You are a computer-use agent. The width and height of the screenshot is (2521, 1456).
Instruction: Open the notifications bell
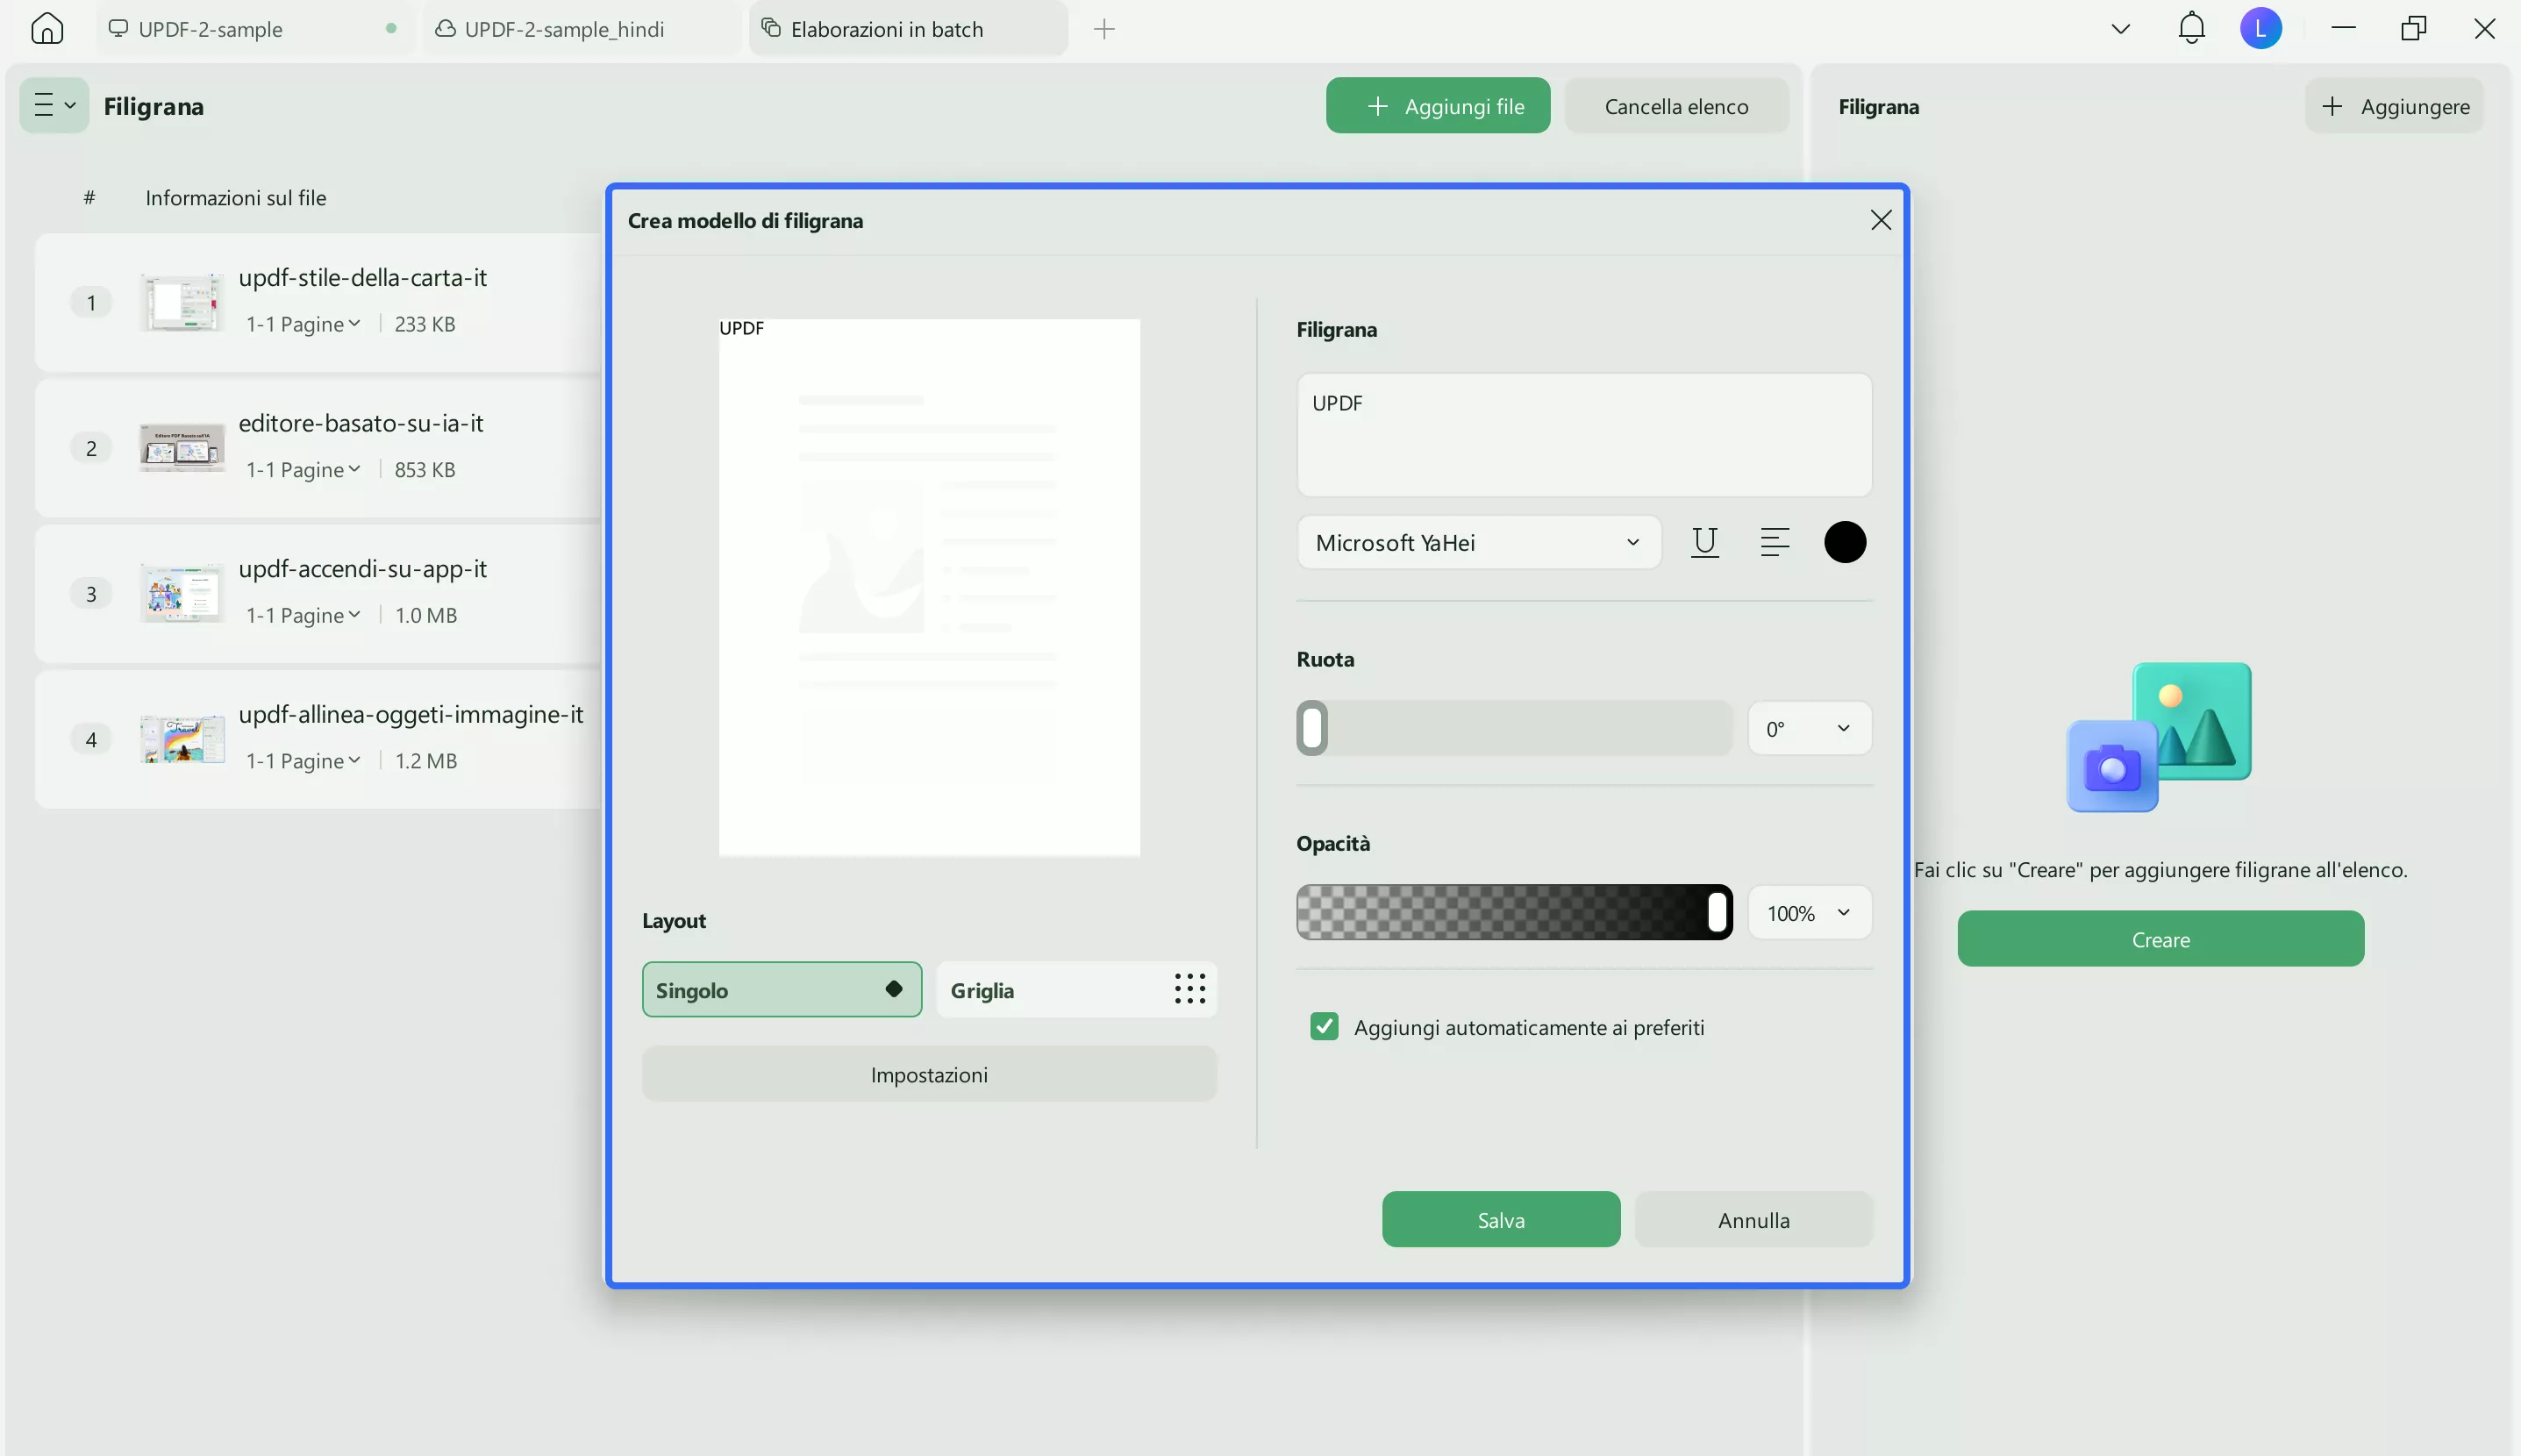click(x=2191, y=28)
